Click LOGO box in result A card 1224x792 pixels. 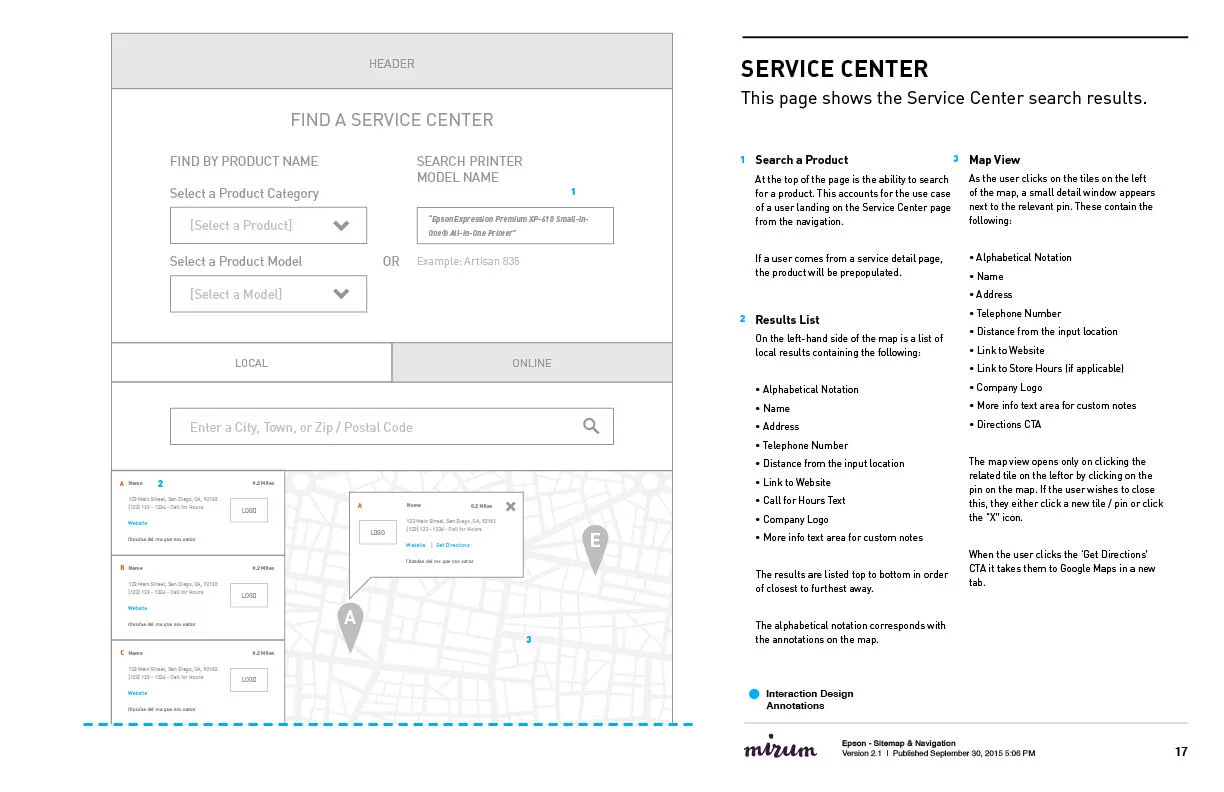(x=249, y=510)
